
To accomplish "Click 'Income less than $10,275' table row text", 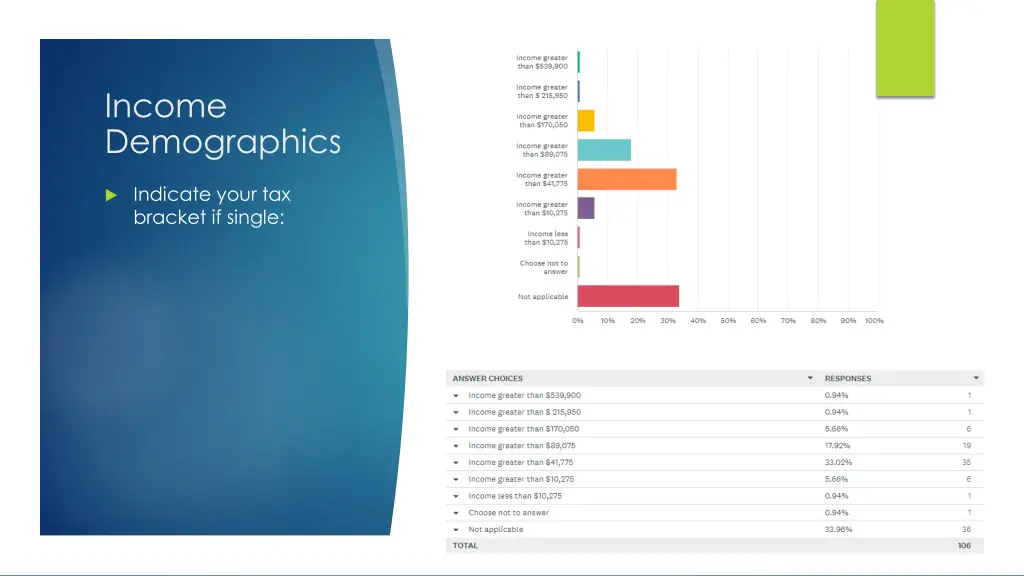I will tap(515, 496).
